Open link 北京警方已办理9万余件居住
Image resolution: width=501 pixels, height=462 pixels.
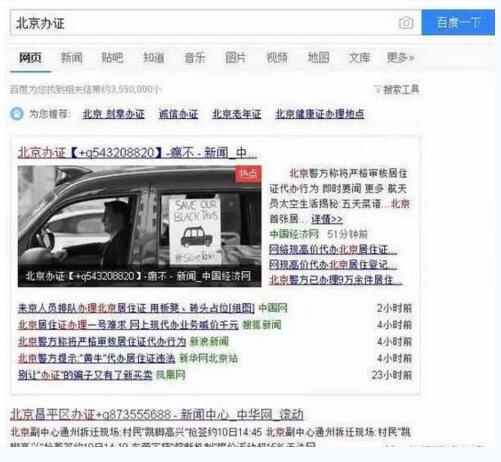click(x=336, y=280)
